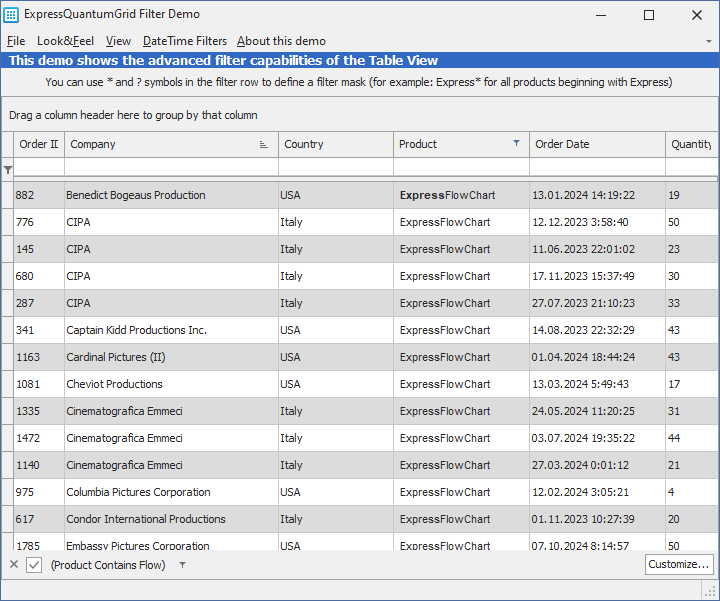Open the About this demo menu

(281, 41)
